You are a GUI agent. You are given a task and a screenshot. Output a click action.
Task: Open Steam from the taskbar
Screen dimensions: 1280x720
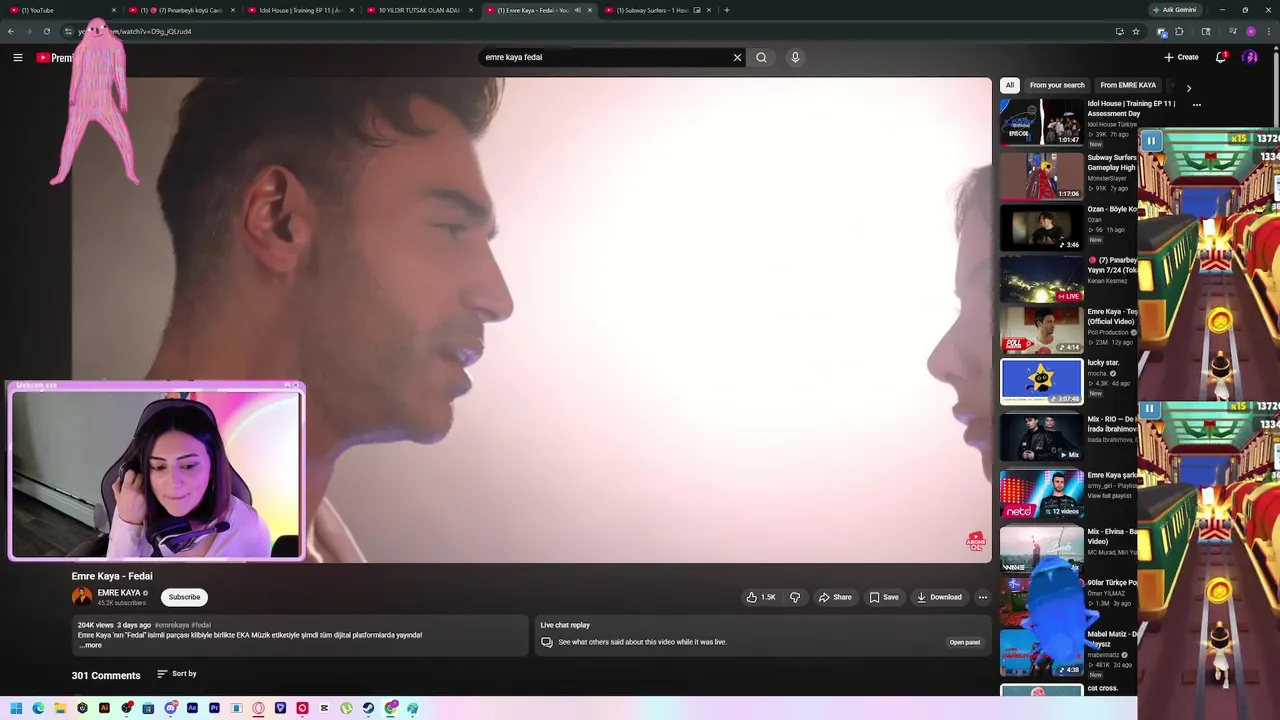point(368,708)
